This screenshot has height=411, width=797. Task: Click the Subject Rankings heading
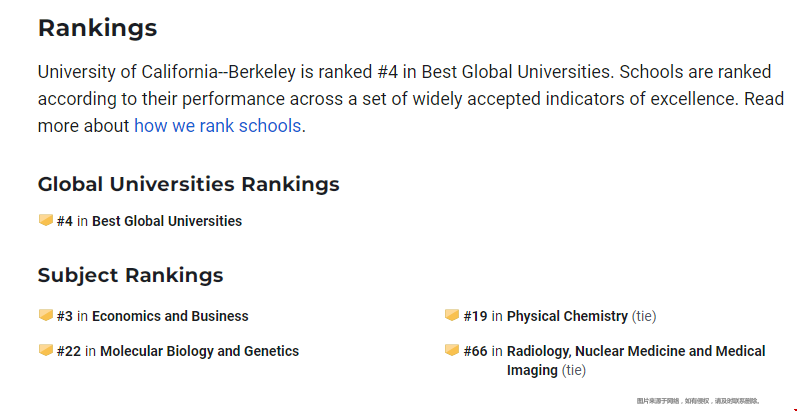pyautogui.click(x=130, y=275)
